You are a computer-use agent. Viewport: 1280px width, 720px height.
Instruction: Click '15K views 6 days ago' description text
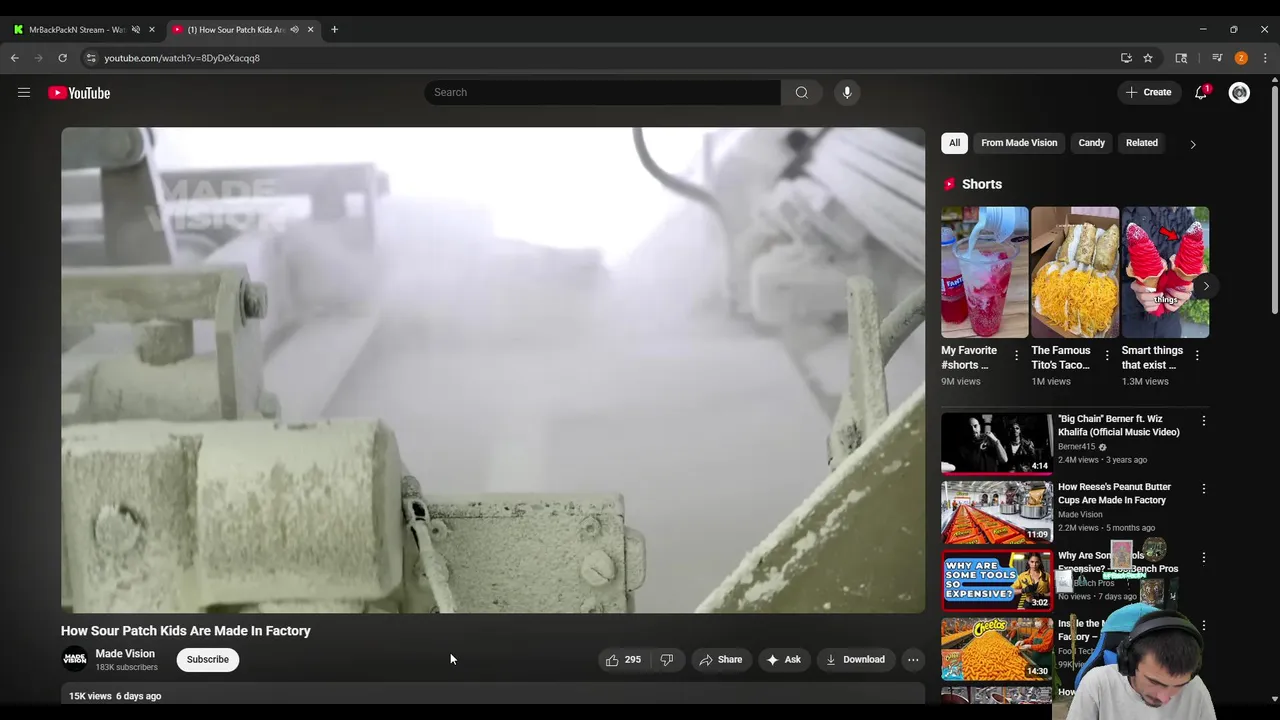pos(115,696)
